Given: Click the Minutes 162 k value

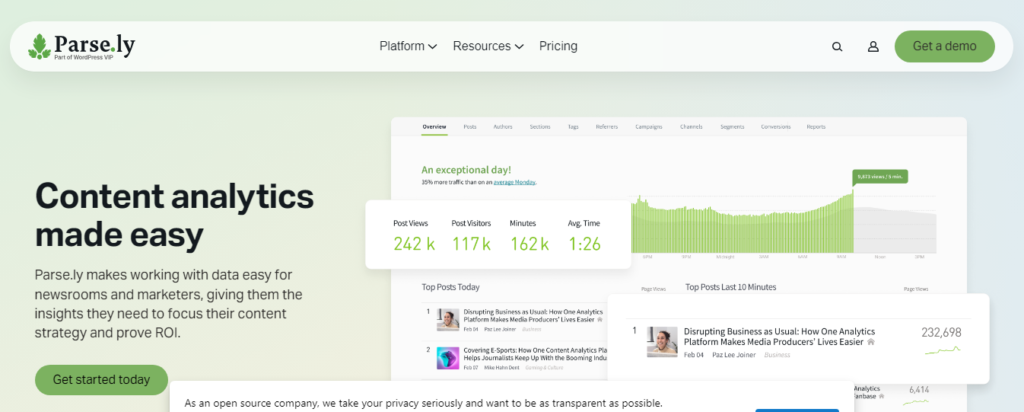Looking at the screenshot, I should click(x=530, y=244).
